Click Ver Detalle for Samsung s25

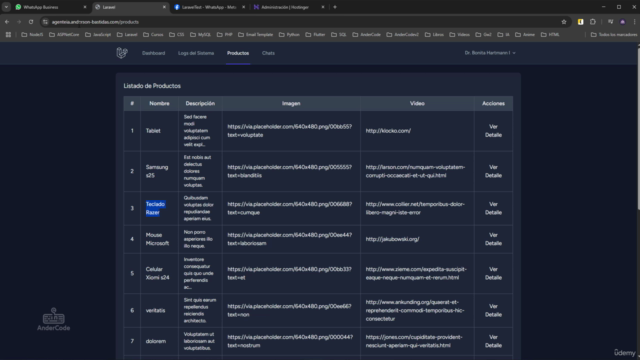(x=493, y=171)
